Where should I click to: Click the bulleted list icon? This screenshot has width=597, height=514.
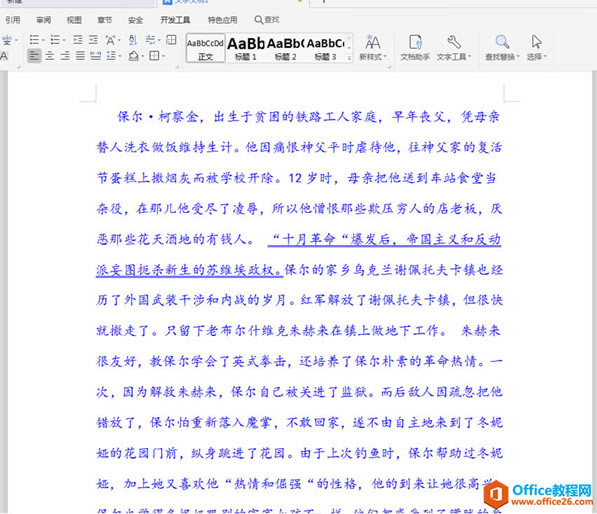(35, 40)
